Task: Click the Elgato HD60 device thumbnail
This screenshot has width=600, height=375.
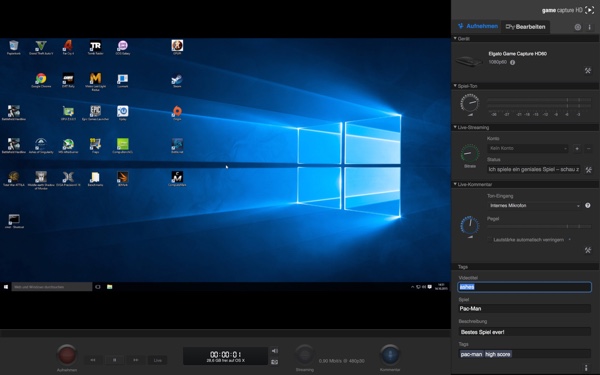Action: (x=470, y=61)
